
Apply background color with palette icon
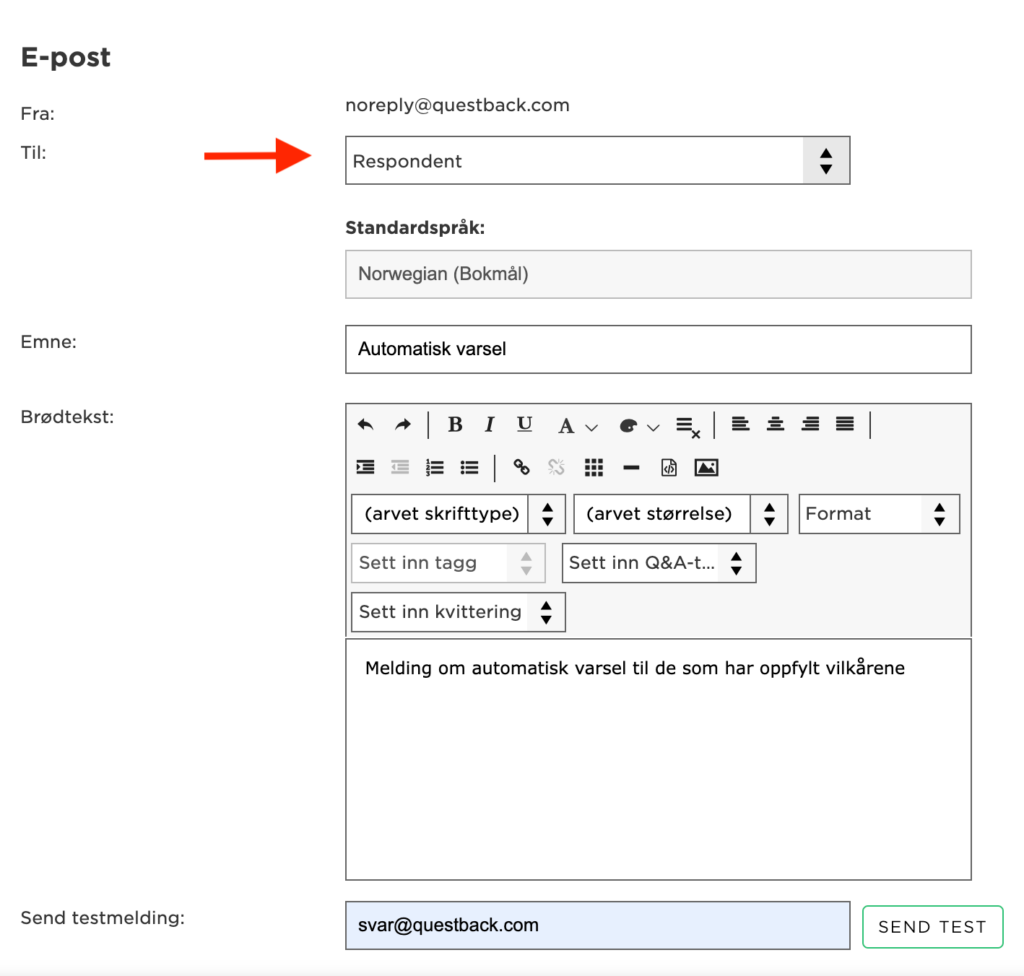tap(628, 427)
